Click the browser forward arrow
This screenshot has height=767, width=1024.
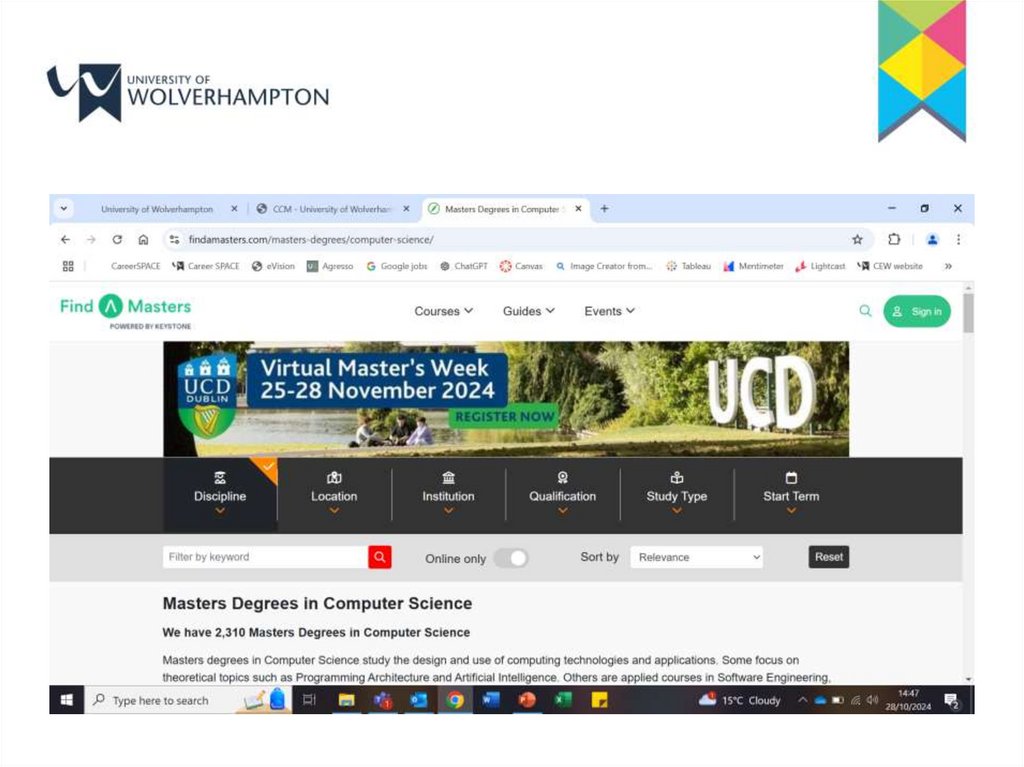91,240
